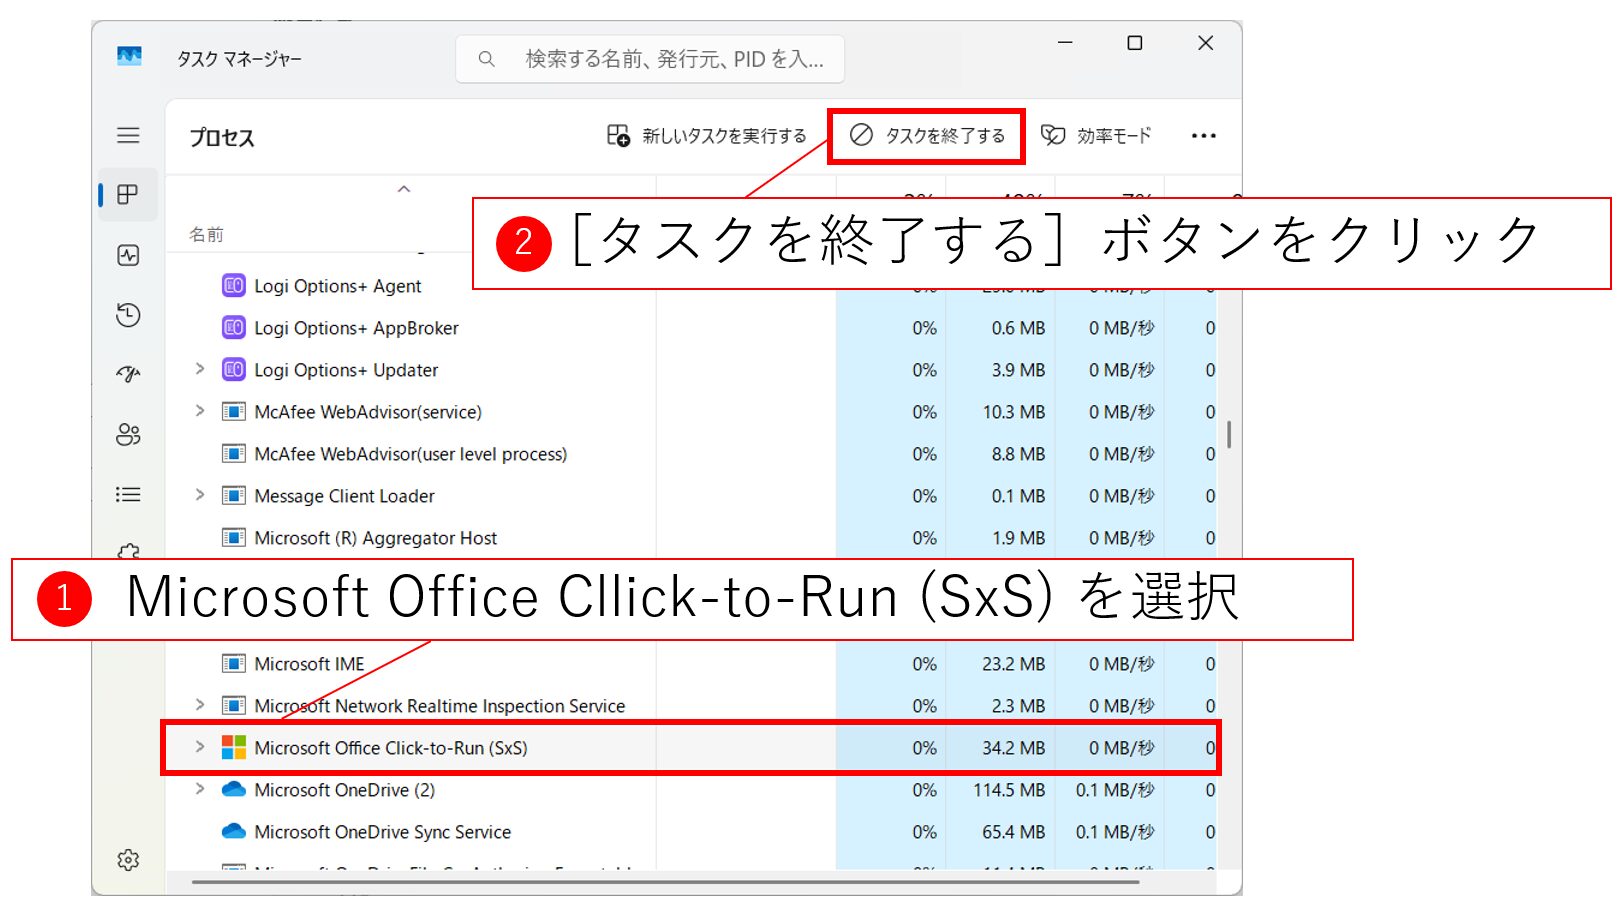Expand Microsoft OneDrive (2) group
The width and height of the screenshot is (1621, 904).
pos(200,789)
